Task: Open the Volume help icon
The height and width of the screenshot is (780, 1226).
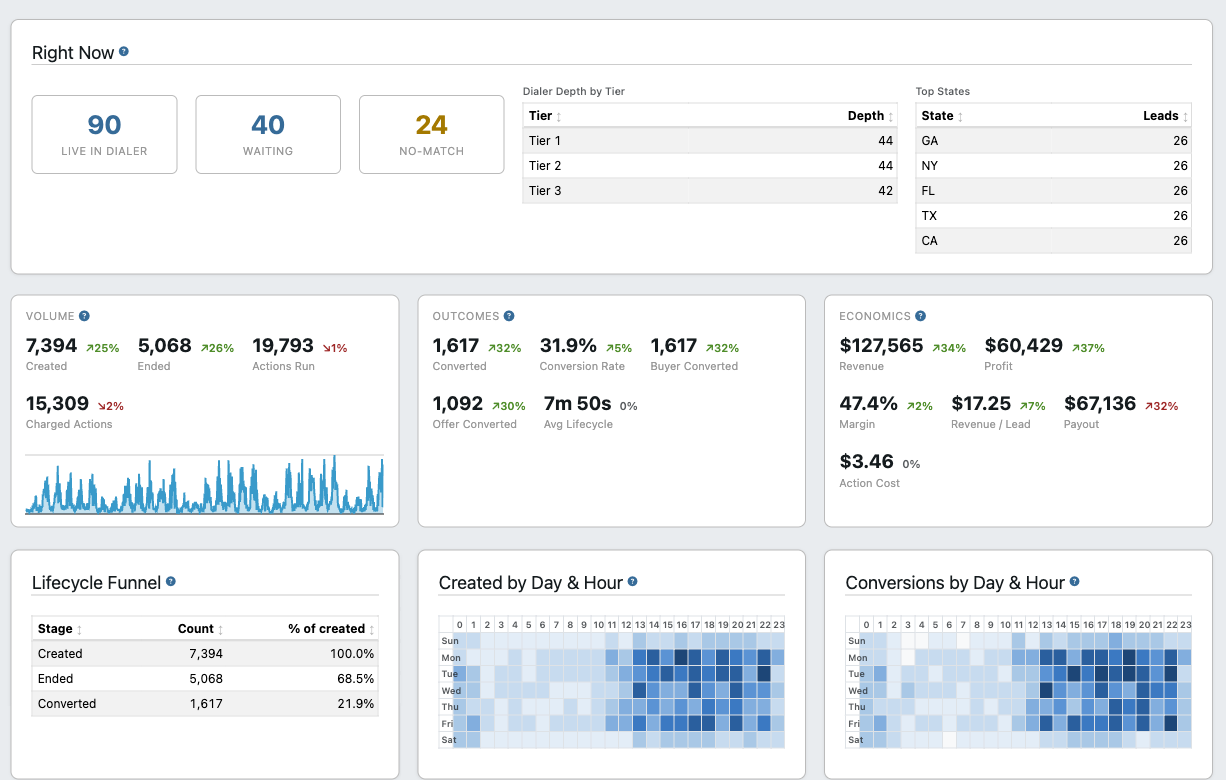Action: tap(84, 316)
